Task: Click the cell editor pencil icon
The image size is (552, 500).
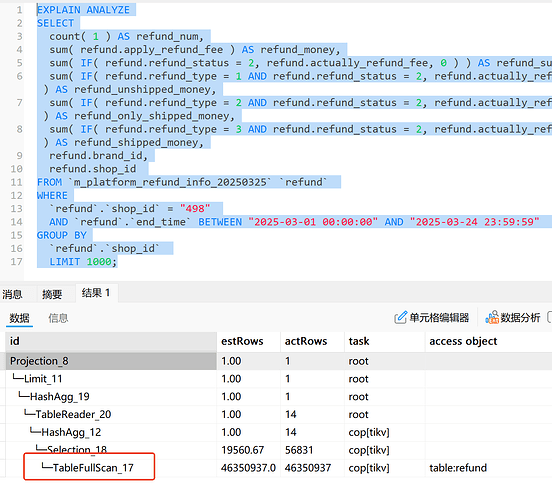Action: (x=400, y=317)
